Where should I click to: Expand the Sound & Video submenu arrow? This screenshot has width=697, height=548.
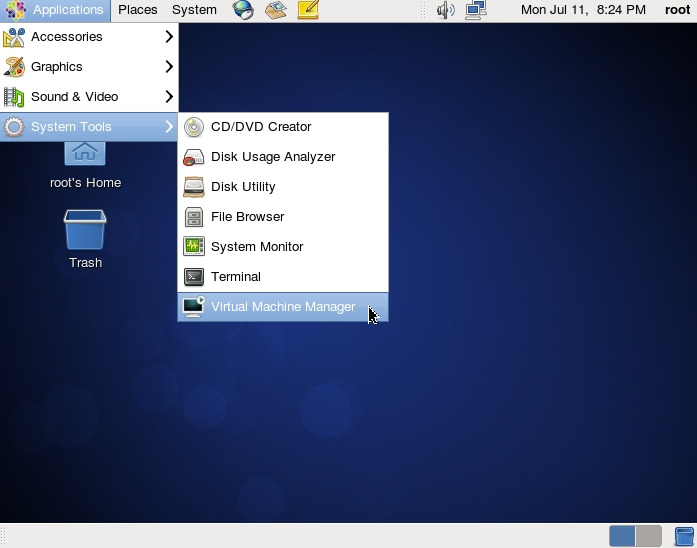click(x=169, y=96)
